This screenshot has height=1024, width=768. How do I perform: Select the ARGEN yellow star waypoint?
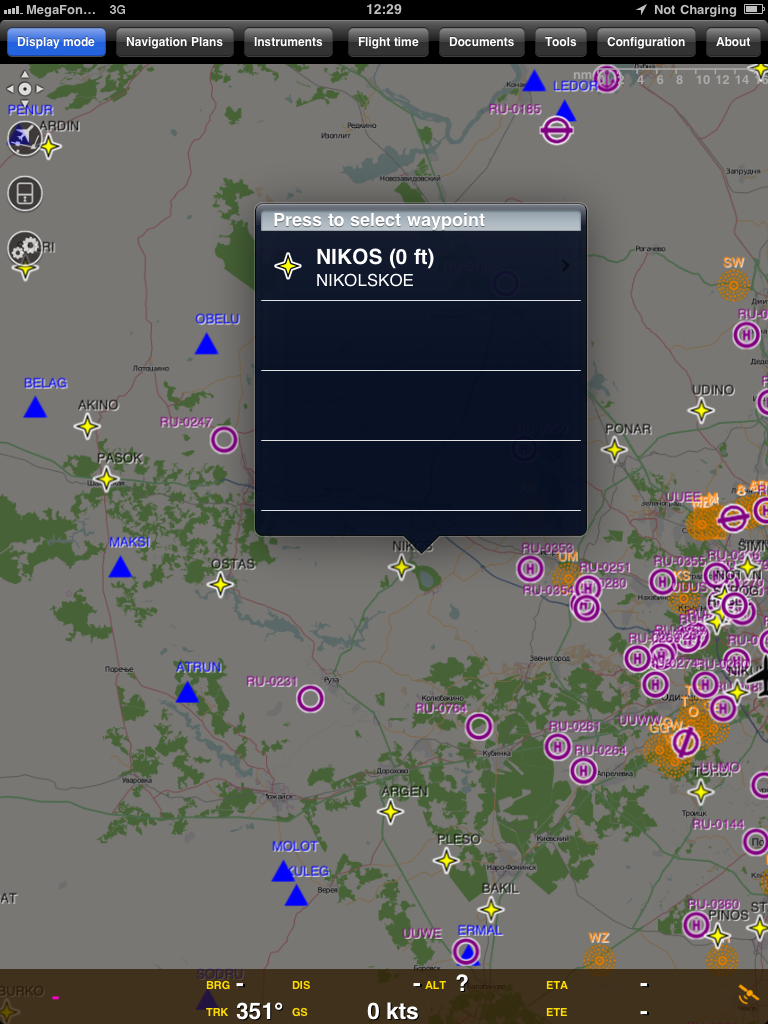tap(391, 811)
